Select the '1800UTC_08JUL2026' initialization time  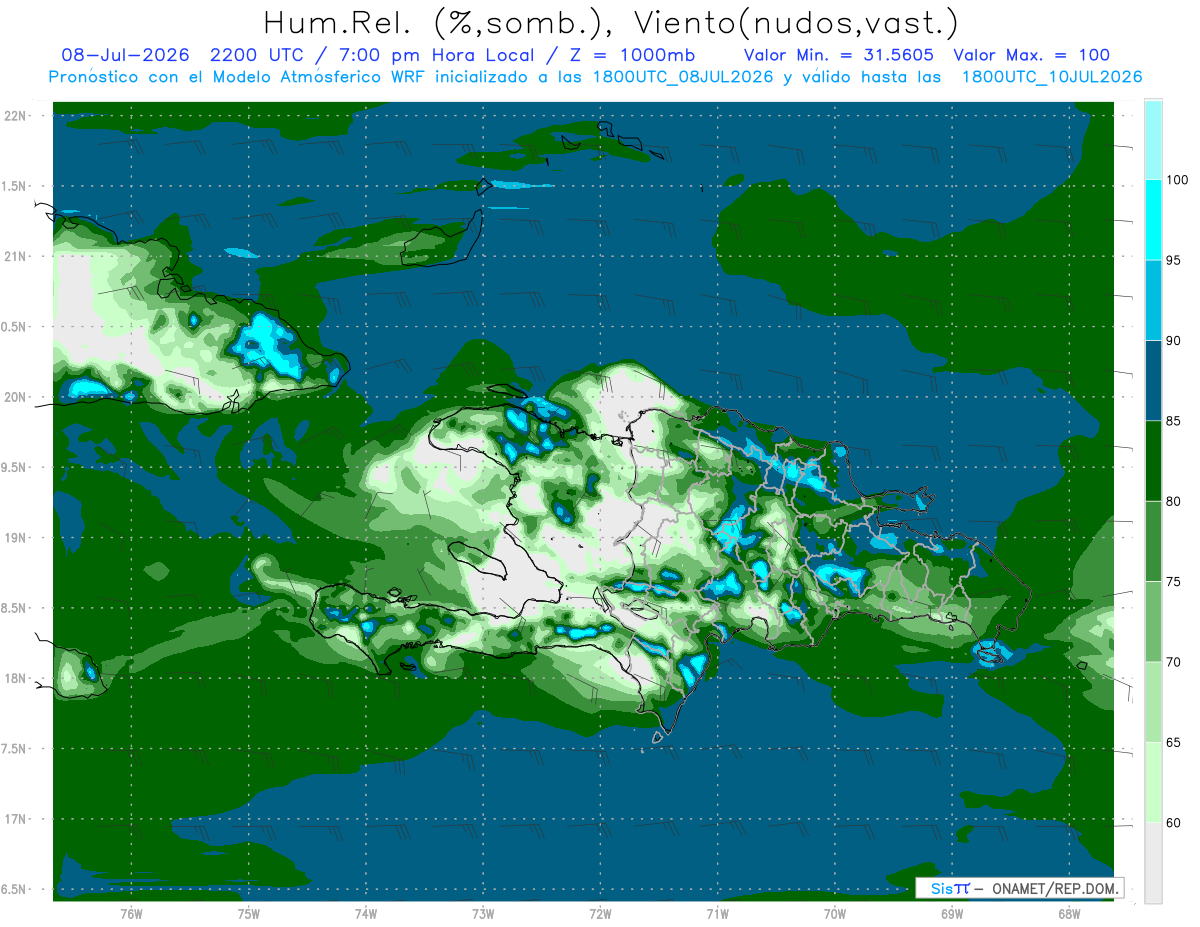point(683,77)
